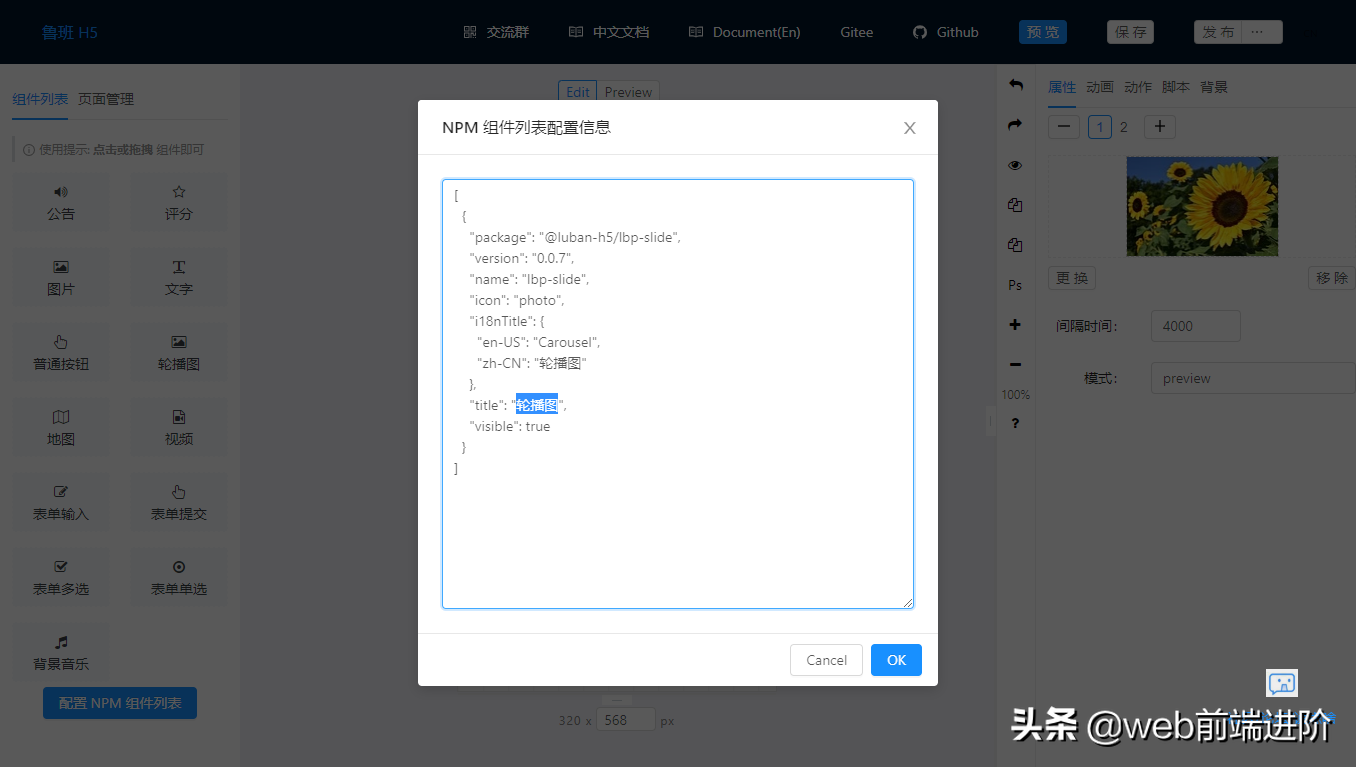Open the 中文文档 documentation link
Image resolution: width=1356 pixels, height=767 pixels.
pyautogui.click(x=609, y=32)
